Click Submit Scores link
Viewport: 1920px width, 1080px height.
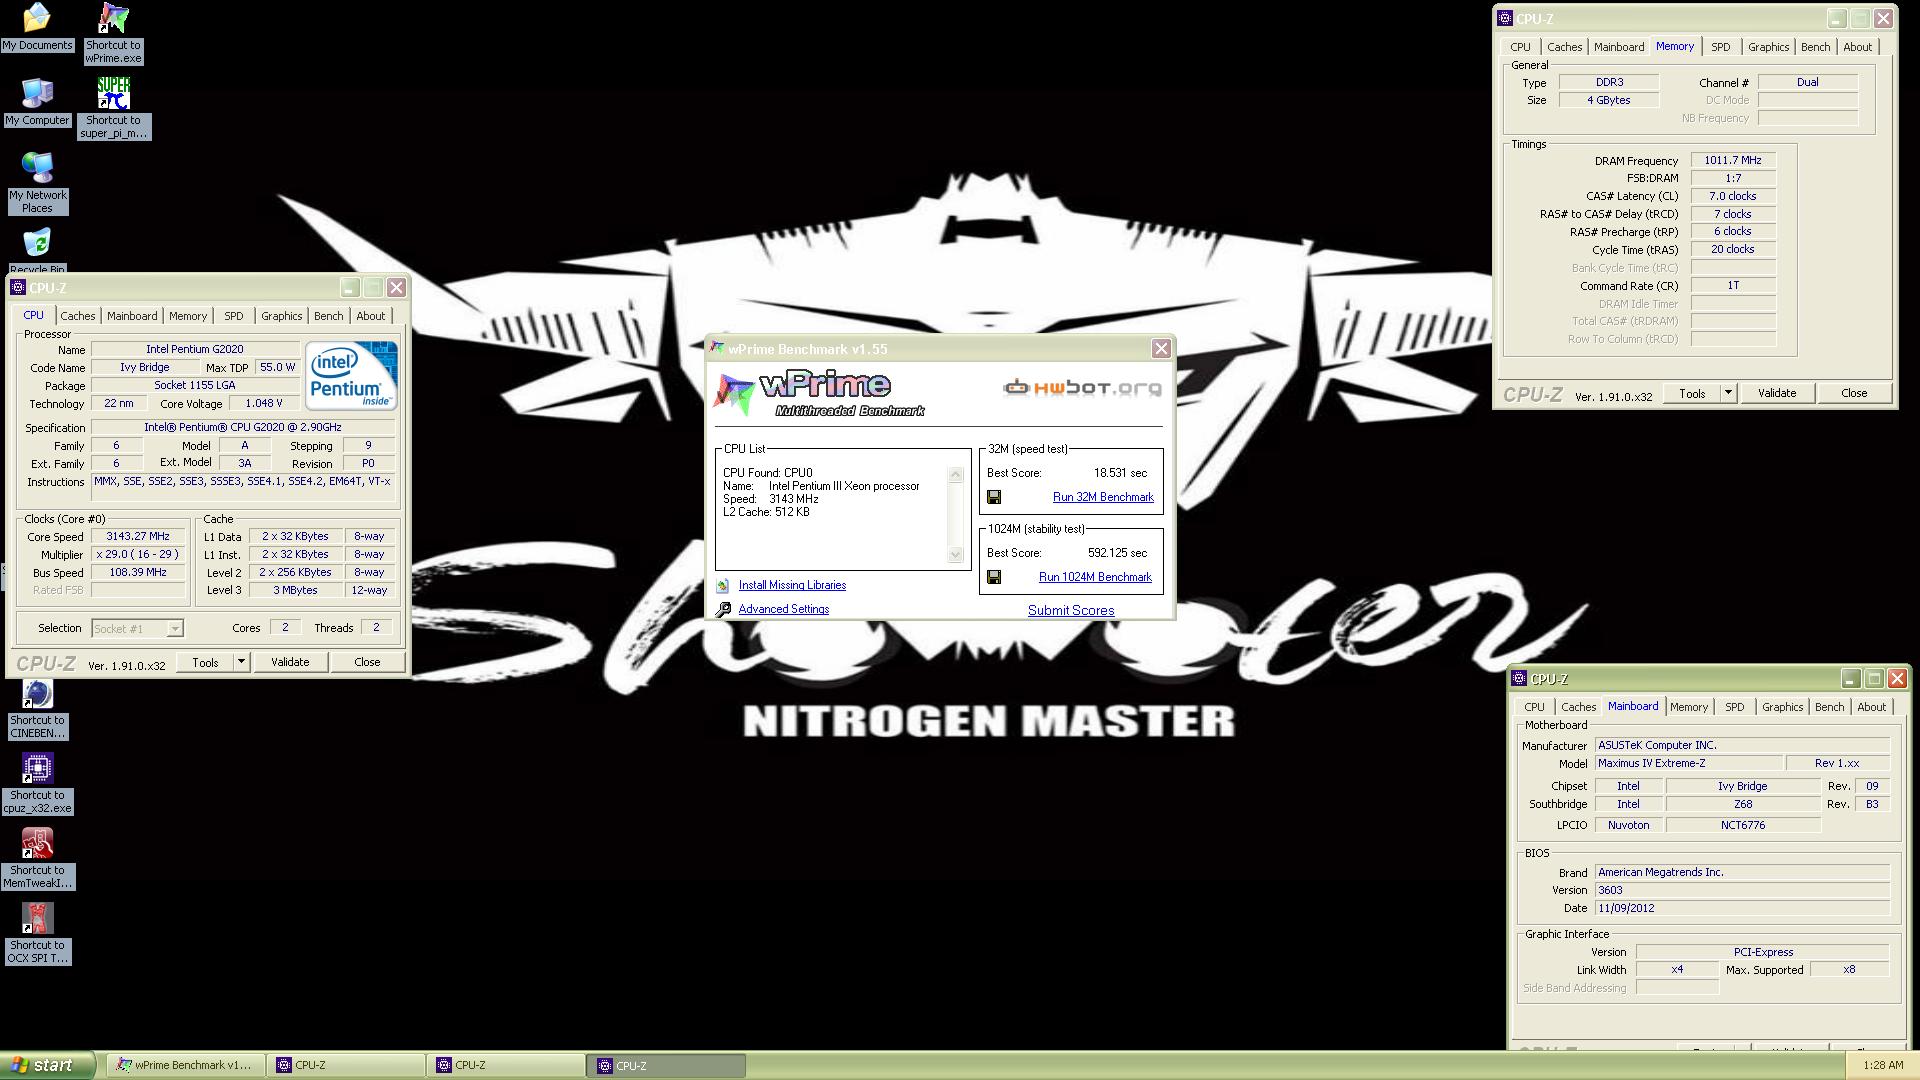pyautogui.click(x=1071, y=610)
